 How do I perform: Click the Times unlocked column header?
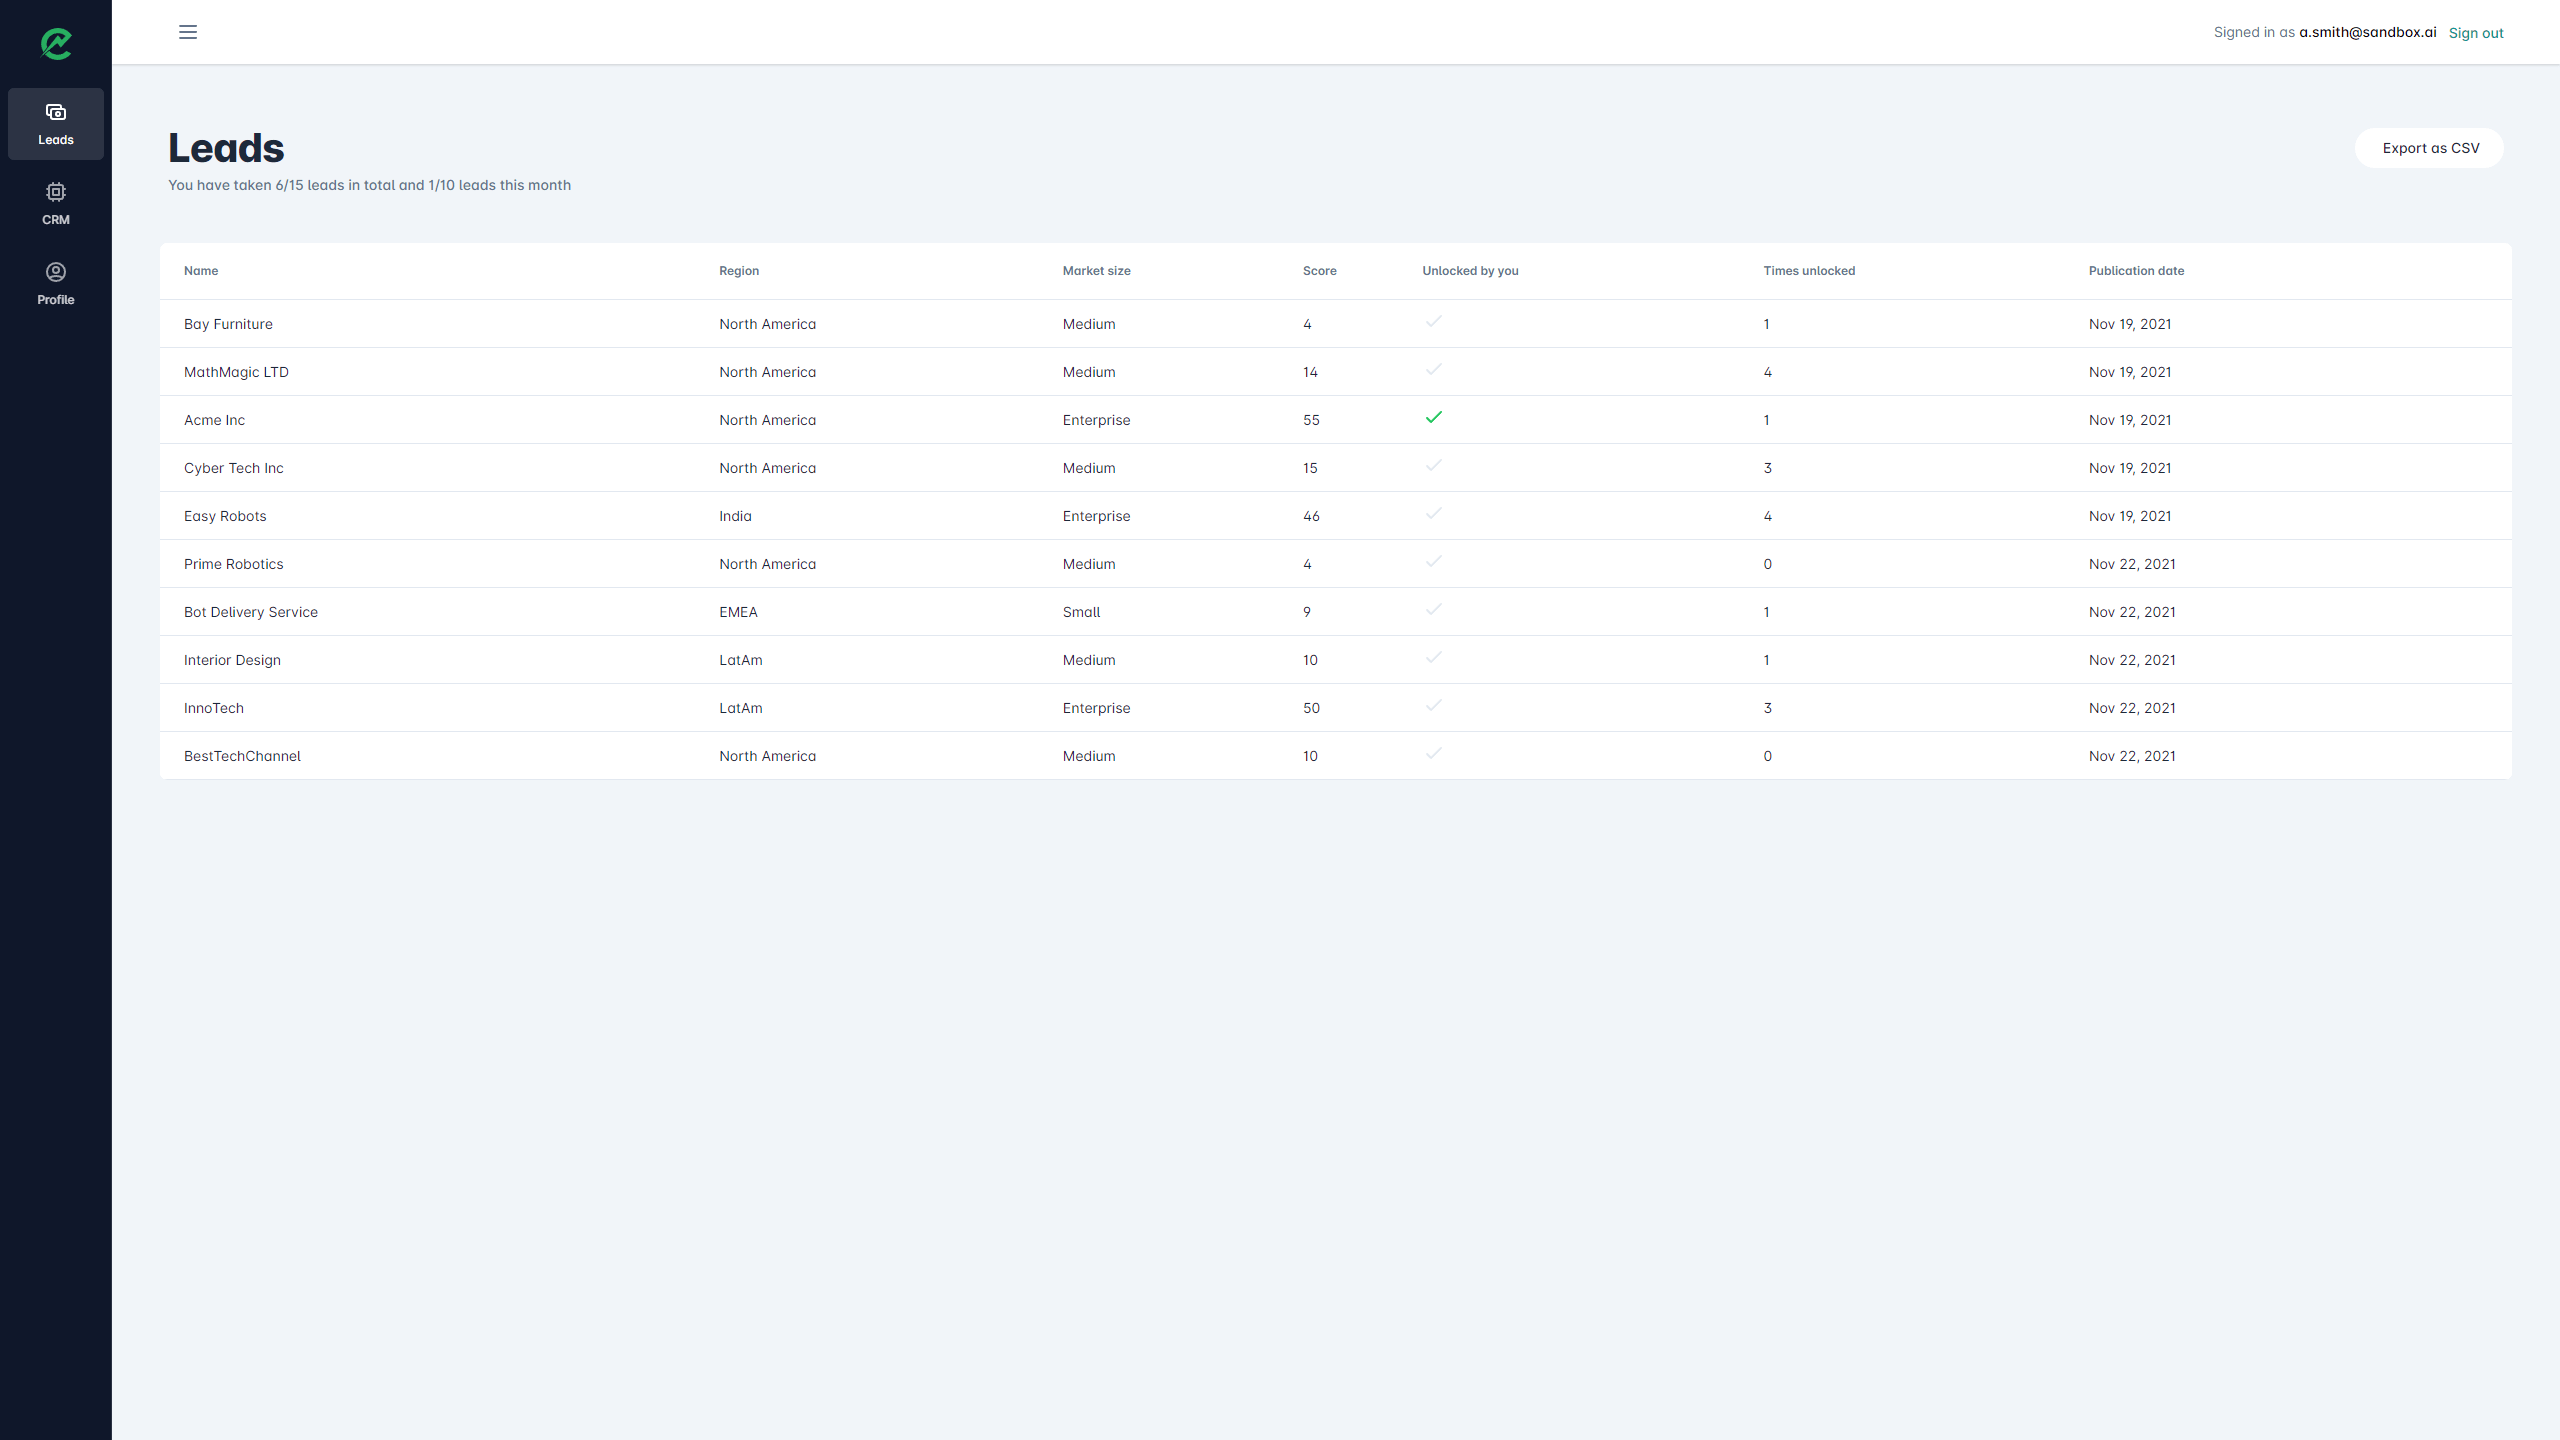[1809, 271]
